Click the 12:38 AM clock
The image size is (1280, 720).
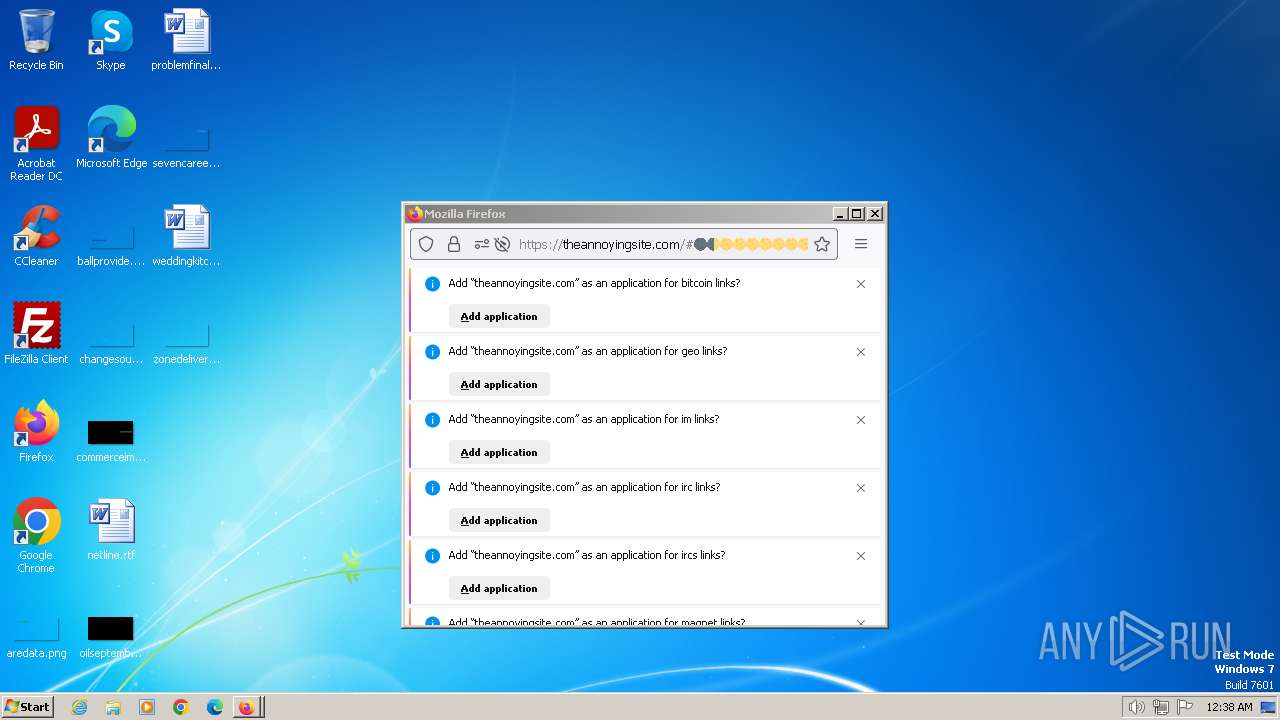tap(1229, 707)
